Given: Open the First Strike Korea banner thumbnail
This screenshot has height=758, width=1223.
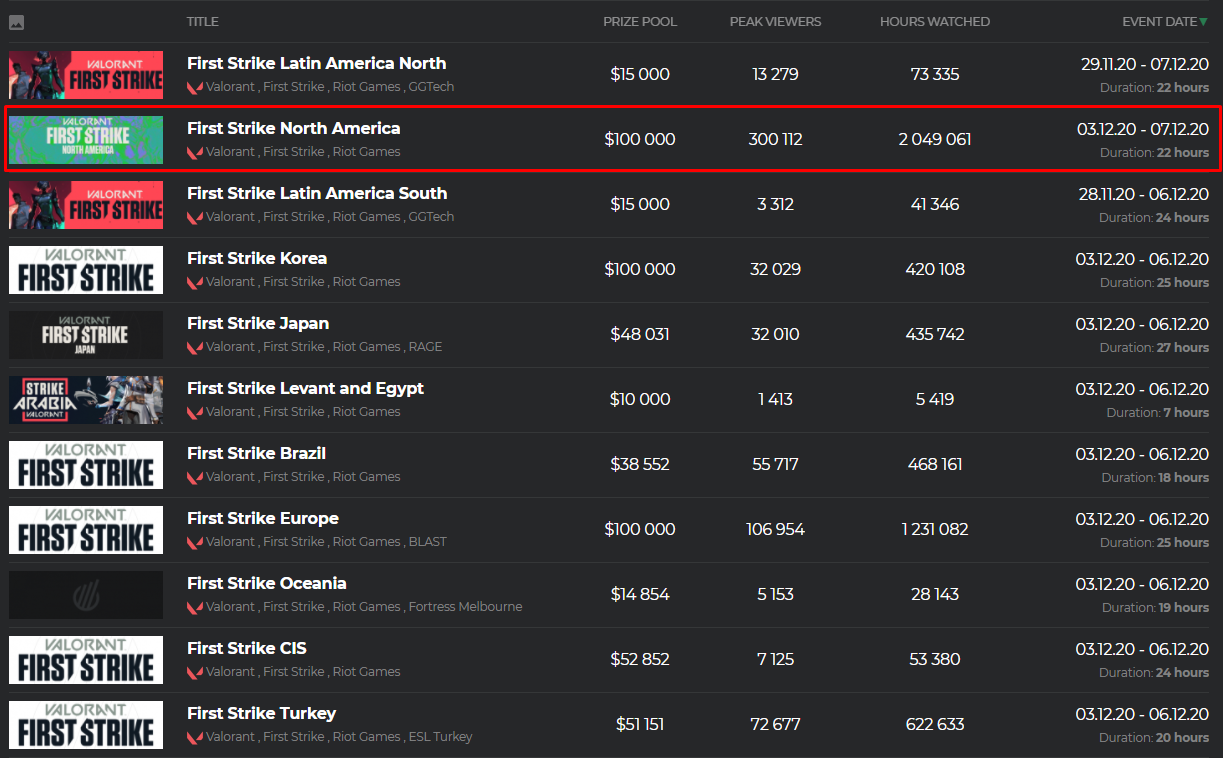Looking at the screenshot, I should (x=86, y=270).
